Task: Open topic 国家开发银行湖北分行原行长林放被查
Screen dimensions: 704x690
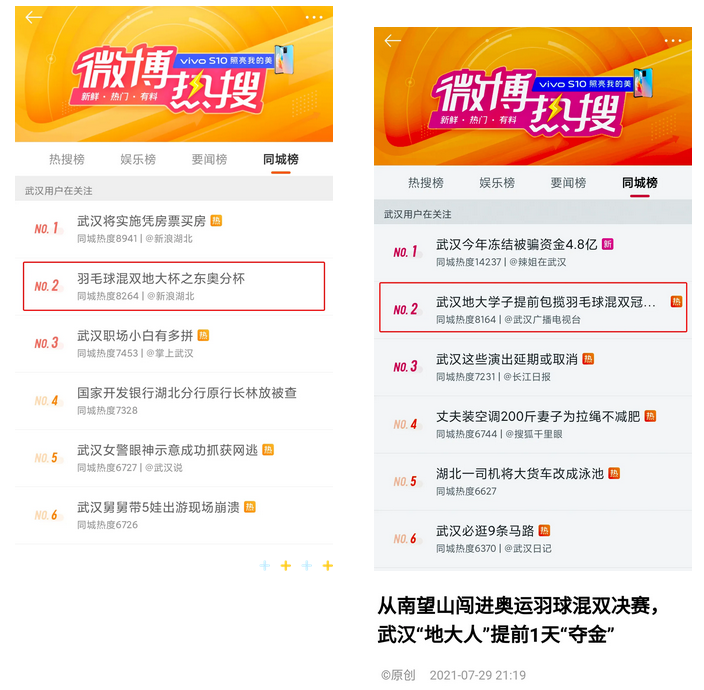Action: tap(174, 401)
